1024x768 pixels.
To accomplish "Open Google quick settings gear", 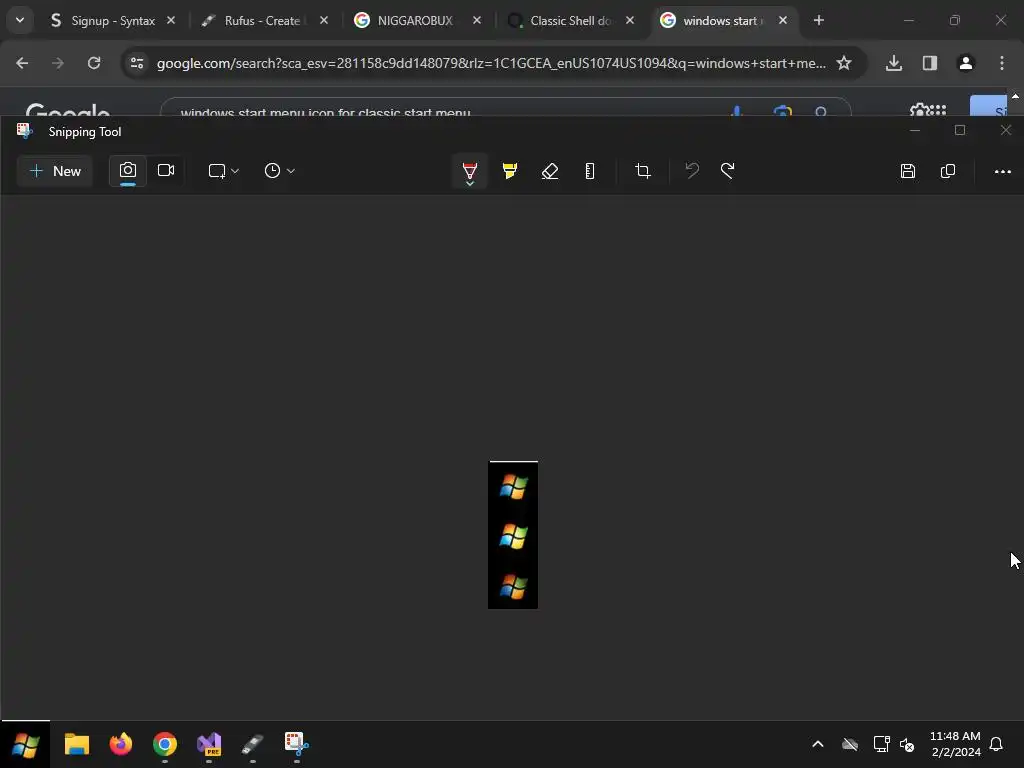I will pyautogui.click(x=918, y=110).
